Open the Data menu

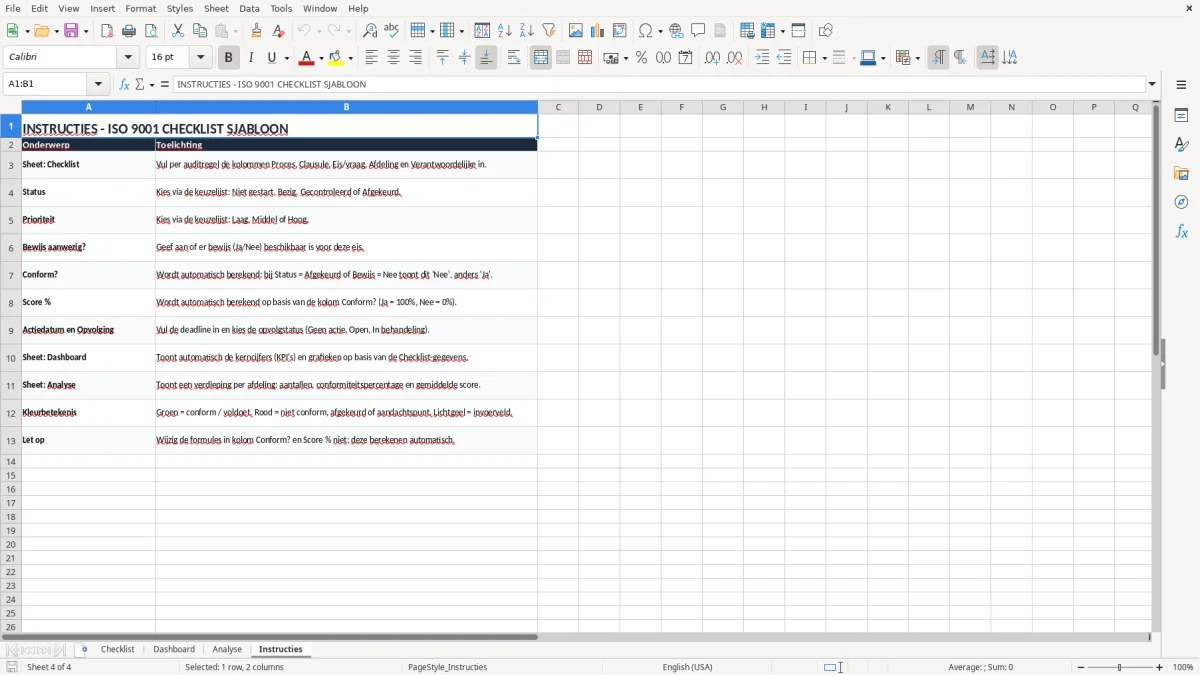pyautogui.click(x=249, y=8)
